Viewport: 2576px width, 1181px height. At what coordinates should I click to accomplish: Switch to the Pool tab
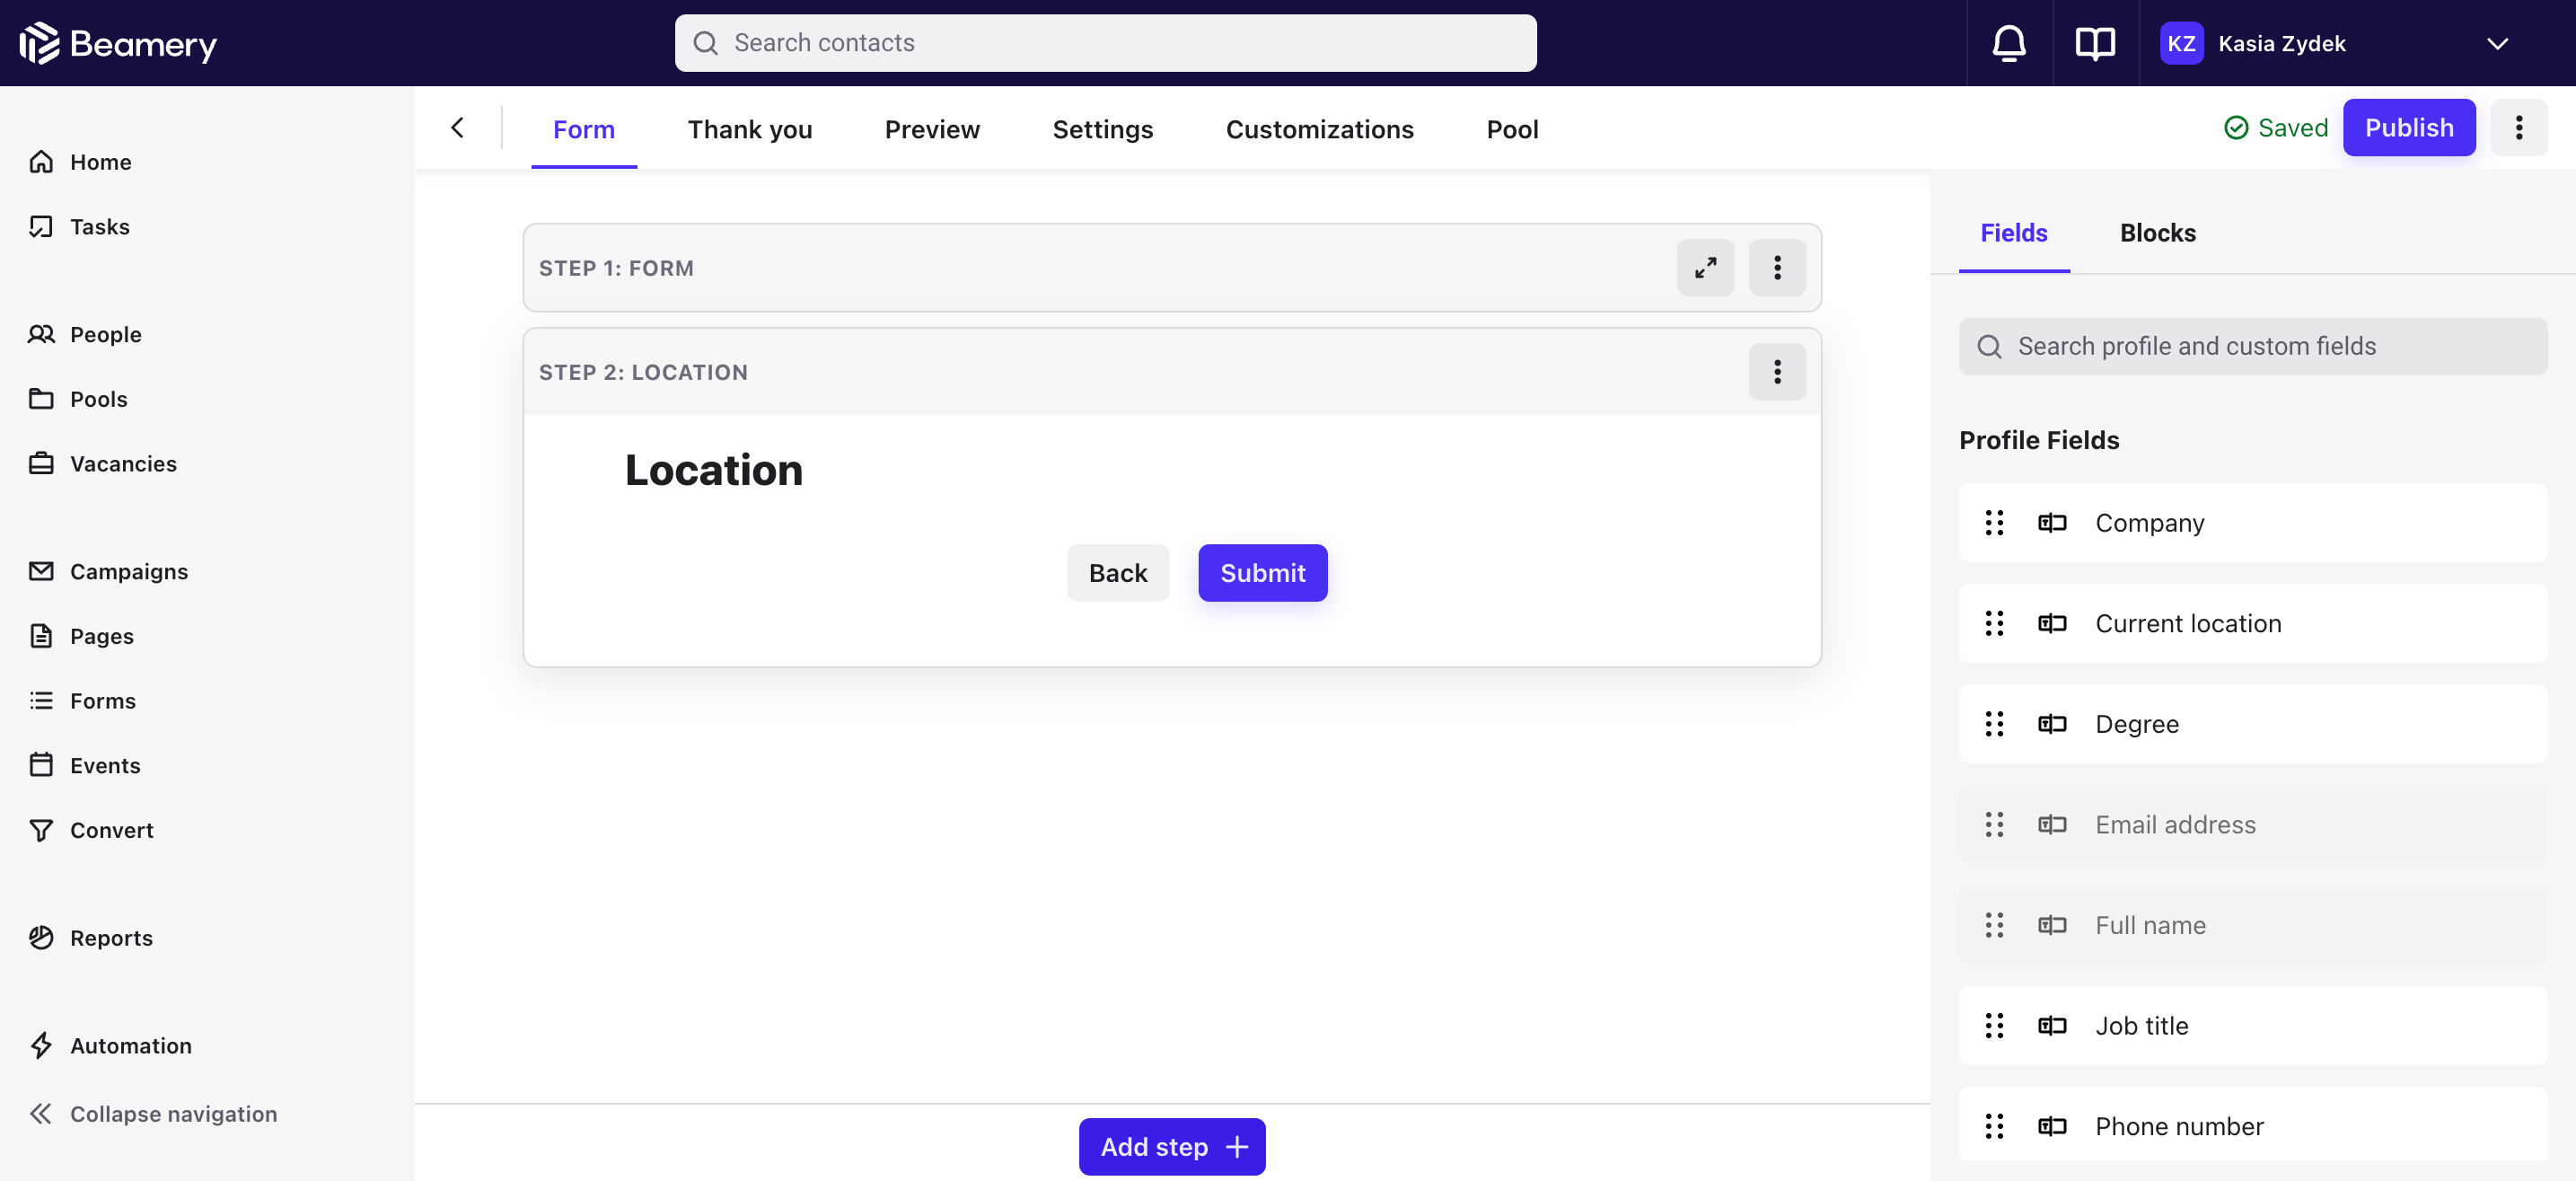click(1512, 129)
